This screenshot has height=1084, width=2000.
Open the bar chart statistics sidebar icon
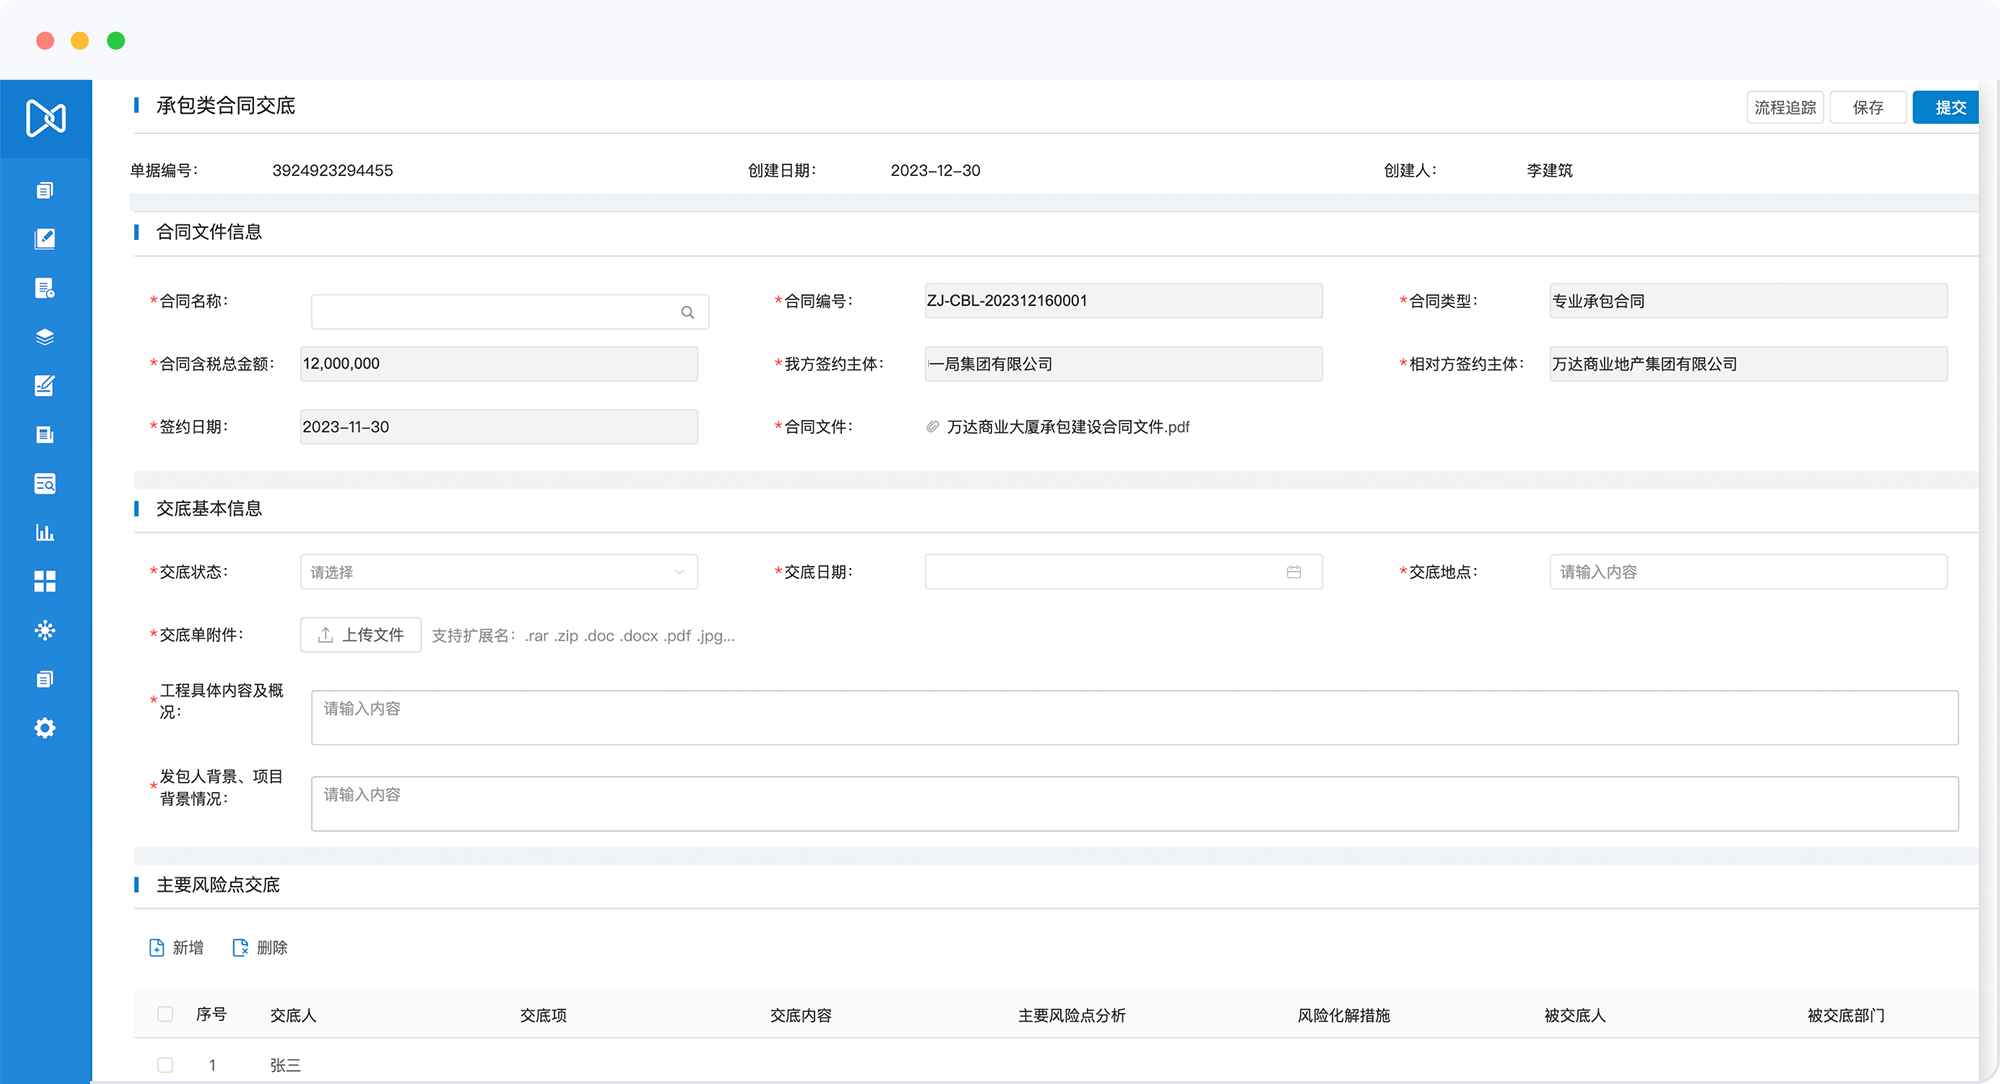(45, 532)
